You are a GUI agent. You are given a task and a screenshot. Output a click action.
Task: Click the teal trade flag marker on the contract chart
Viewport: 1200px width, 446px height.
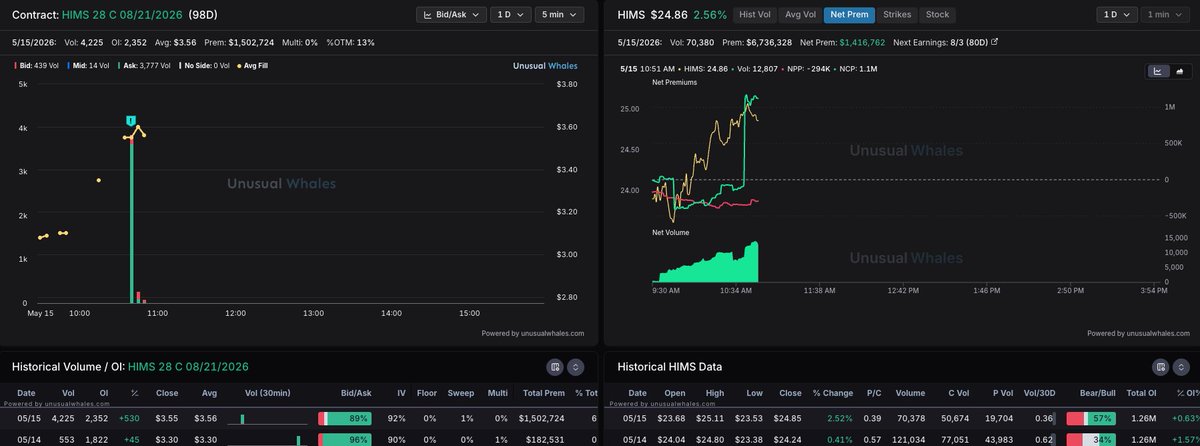(131, 121)
